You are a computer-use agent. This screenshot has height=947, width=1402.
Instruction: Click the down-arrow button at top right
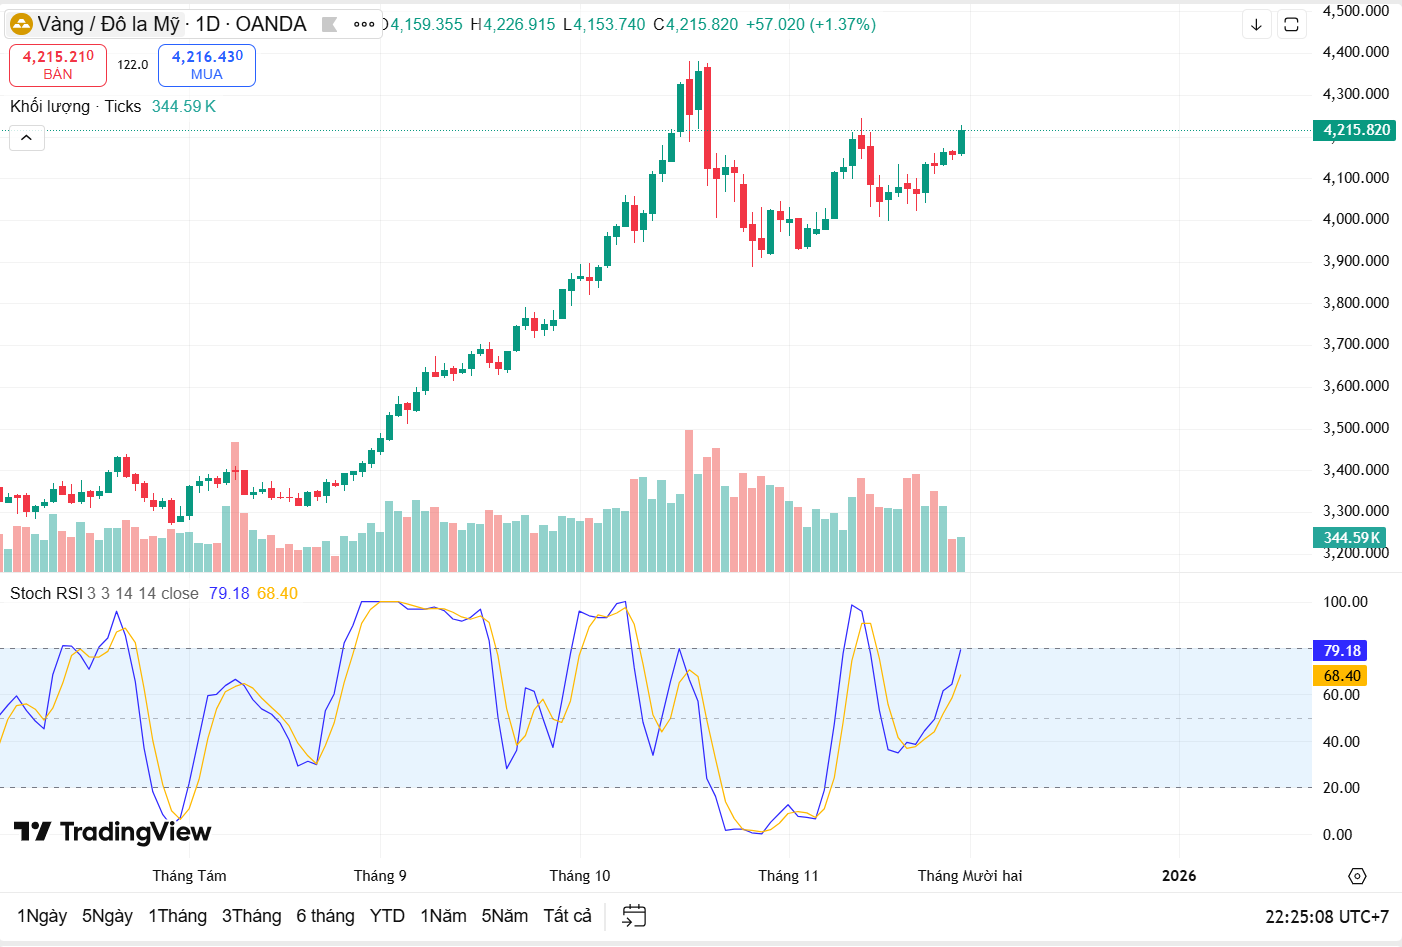(1256, 25)
